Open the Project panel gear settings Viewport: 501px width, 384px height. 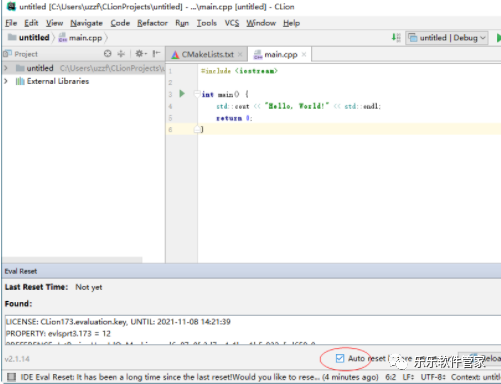(141, 53)
